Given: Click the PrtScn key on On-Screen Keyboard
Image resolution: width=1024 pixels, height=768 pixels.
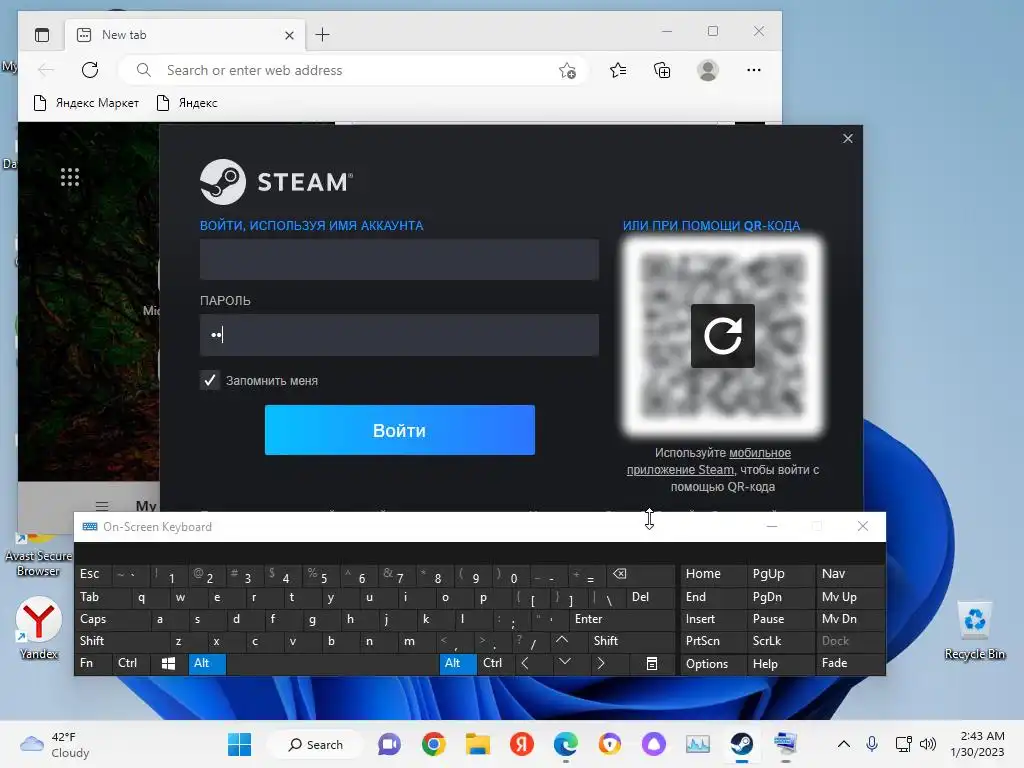Looking at the screenshot, I should coord(713,641).
